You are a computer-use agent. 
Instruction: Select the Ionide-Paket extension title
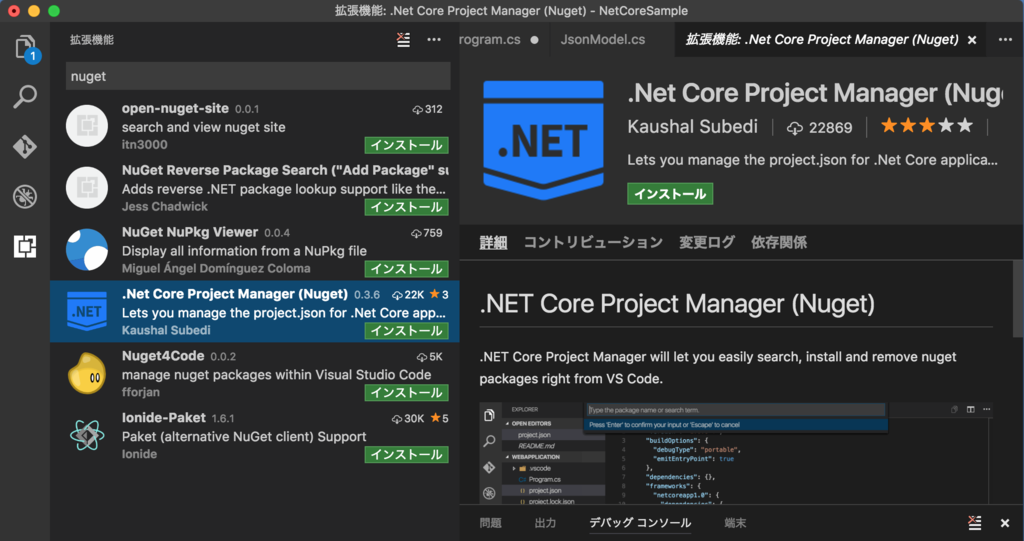click(x=163, y=418)
